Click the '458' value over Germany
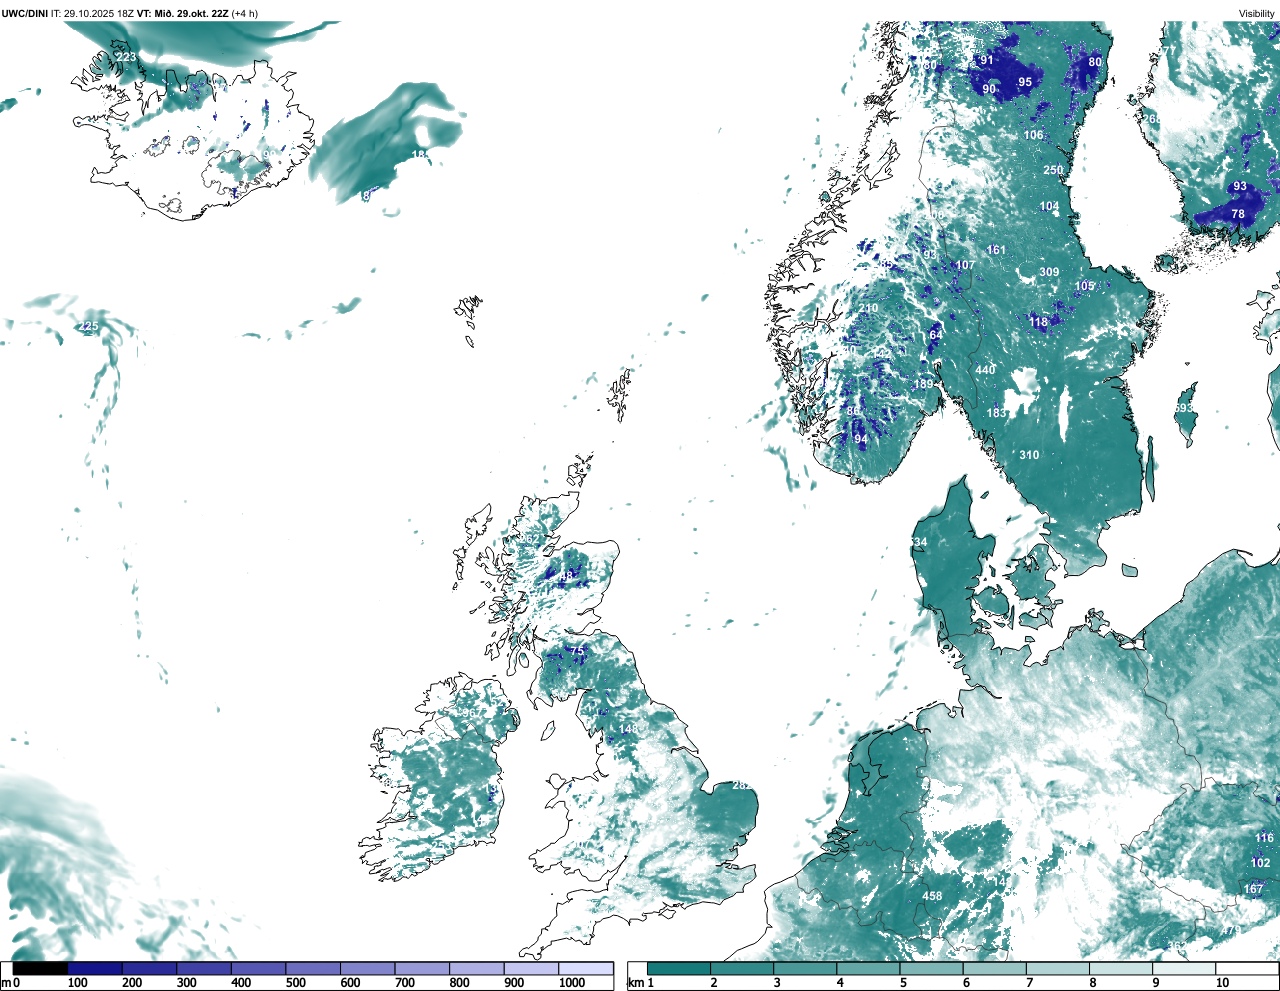Viewport: 1280px width, 991px height. (x=932, y=896)
